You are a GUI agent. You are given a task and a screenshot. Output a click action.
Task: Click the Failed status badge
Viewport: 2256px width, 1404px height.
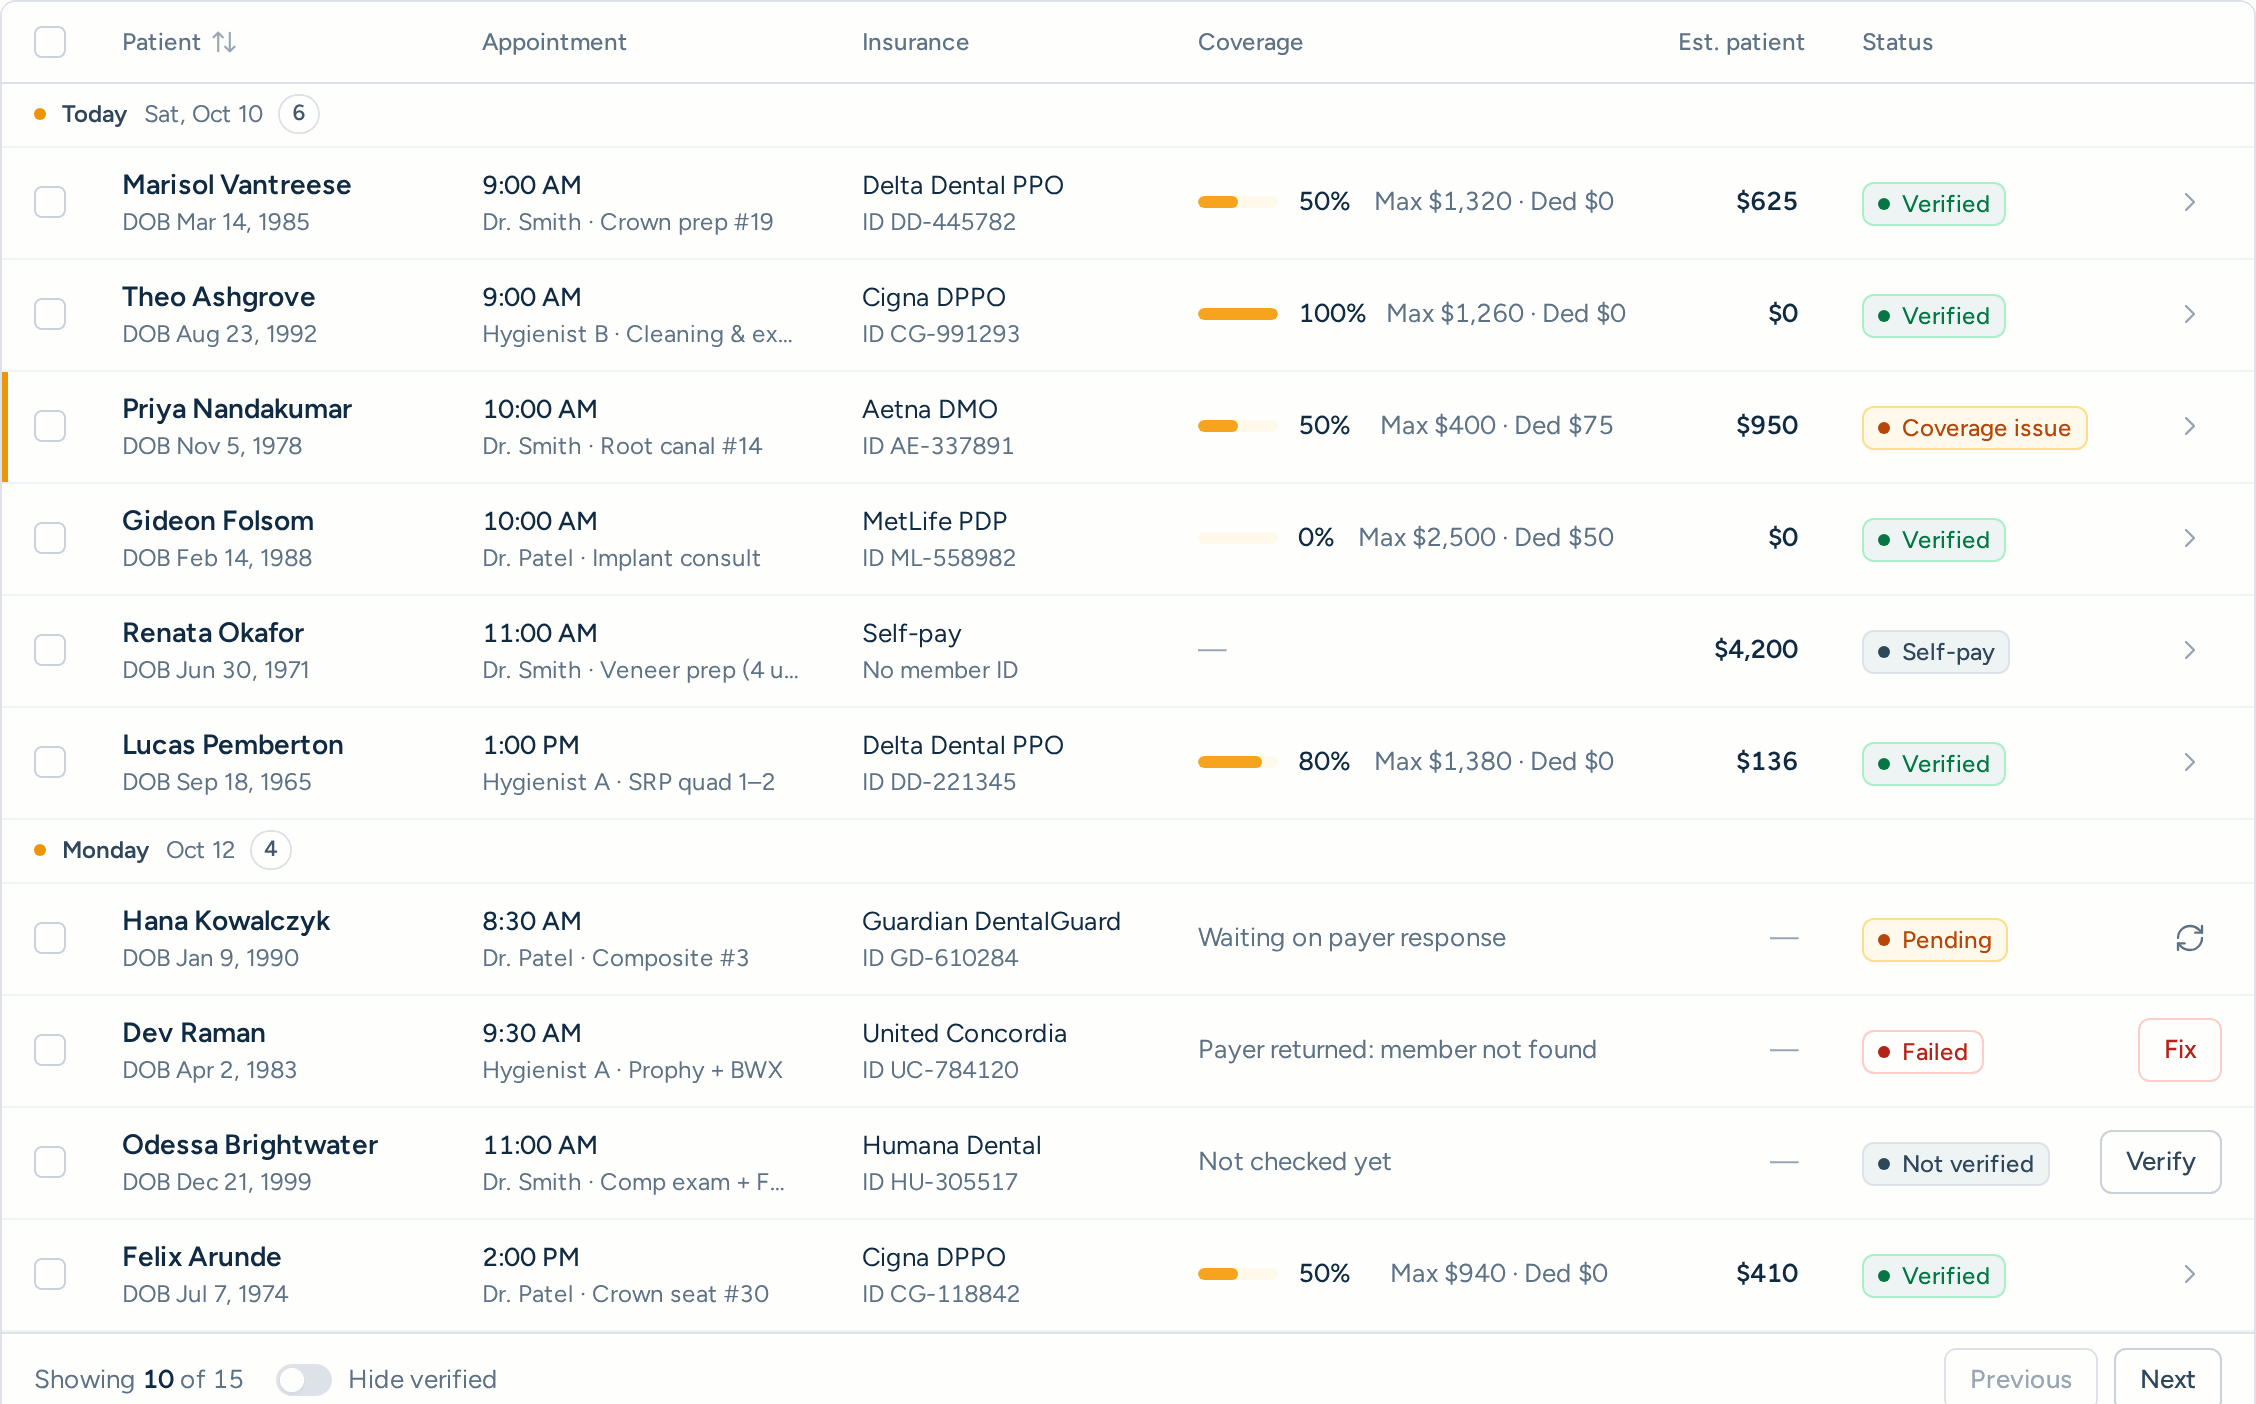point(1923,1052)
